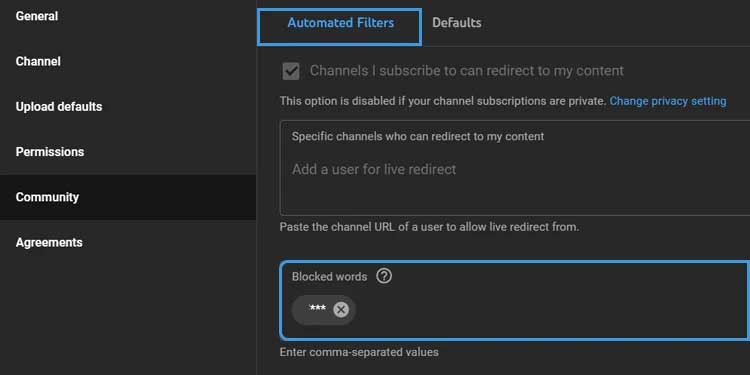Open the Blocked words help icon
Viewport: 750px width, 375px height.
tap(384, 276)
